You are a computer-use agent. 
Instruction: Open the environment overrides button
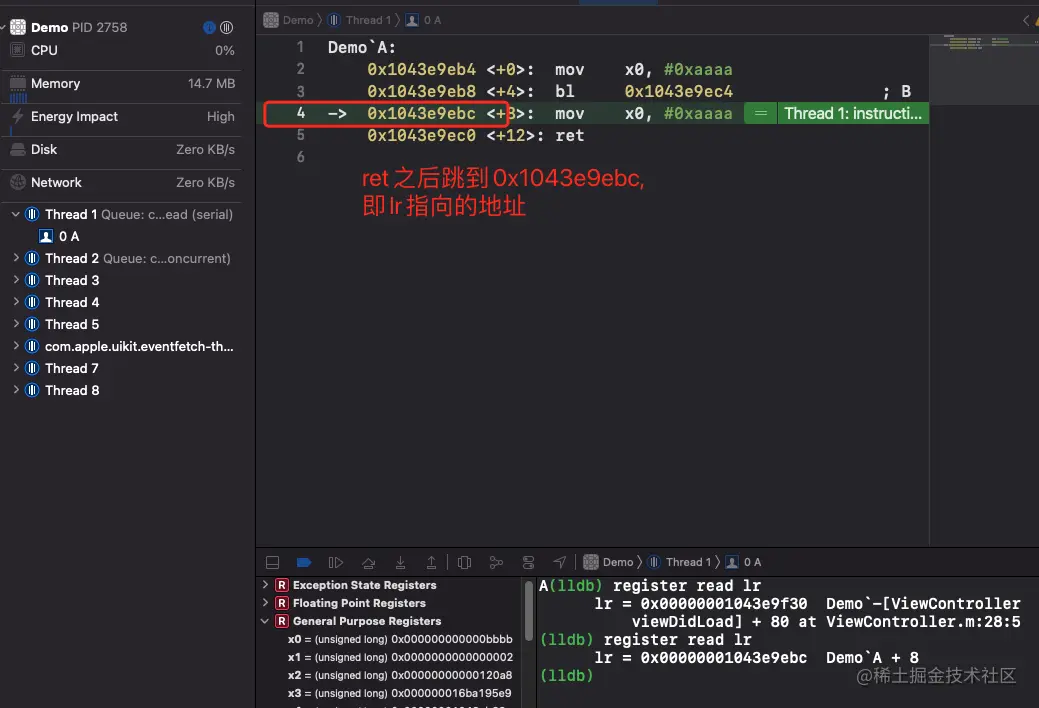[x=528, y=563]
